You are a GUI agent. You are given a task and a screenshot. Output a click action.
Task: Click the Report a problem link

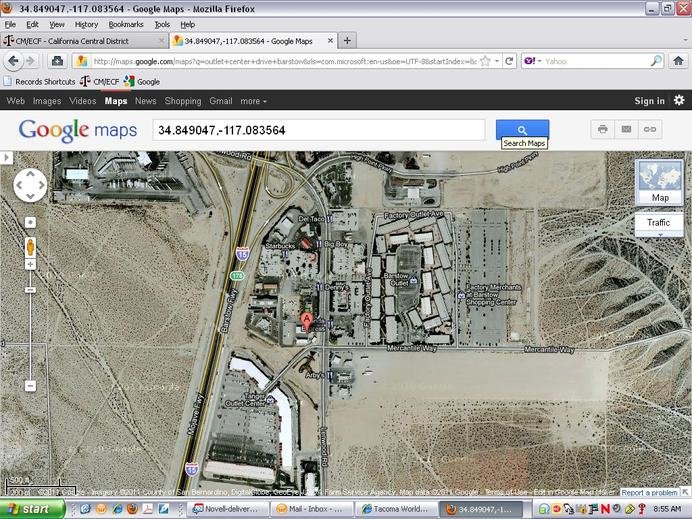[x=649, y=492]
